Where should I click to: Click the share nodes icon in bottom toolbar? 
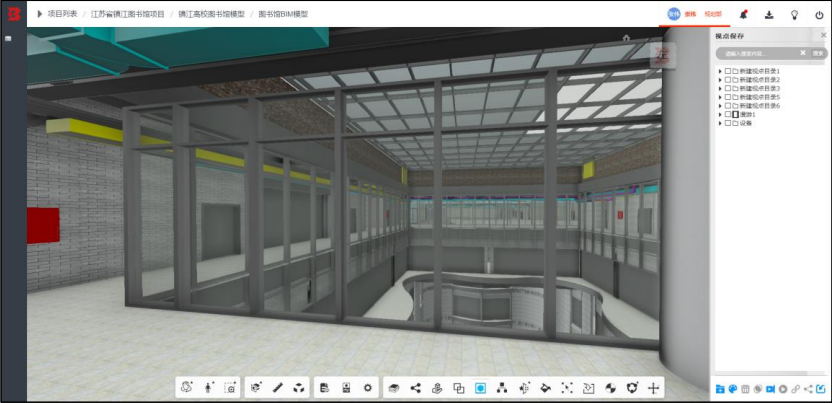(415, 388)
